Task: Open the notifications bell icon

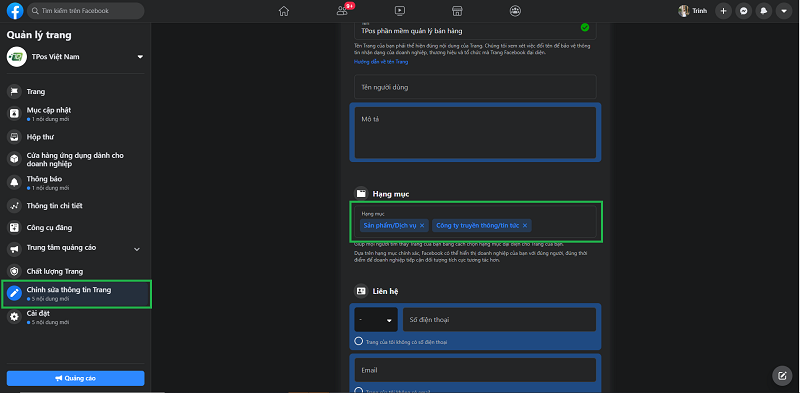Action: click(764, 11)
